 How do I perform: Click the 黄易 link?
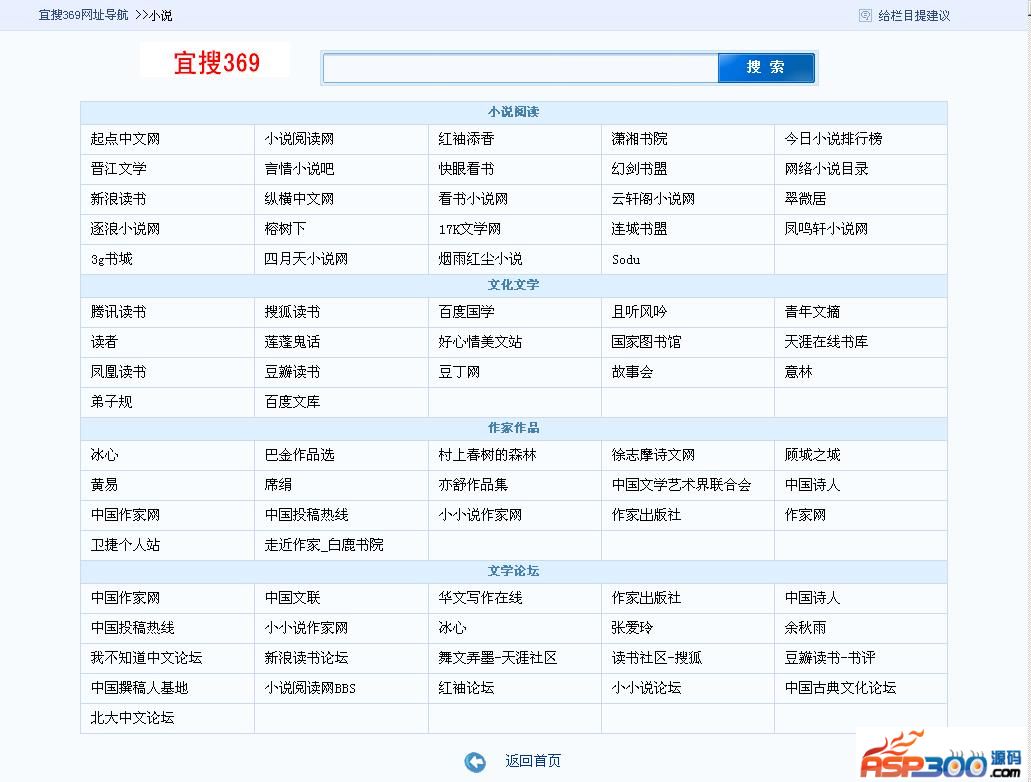pos(104,485)
